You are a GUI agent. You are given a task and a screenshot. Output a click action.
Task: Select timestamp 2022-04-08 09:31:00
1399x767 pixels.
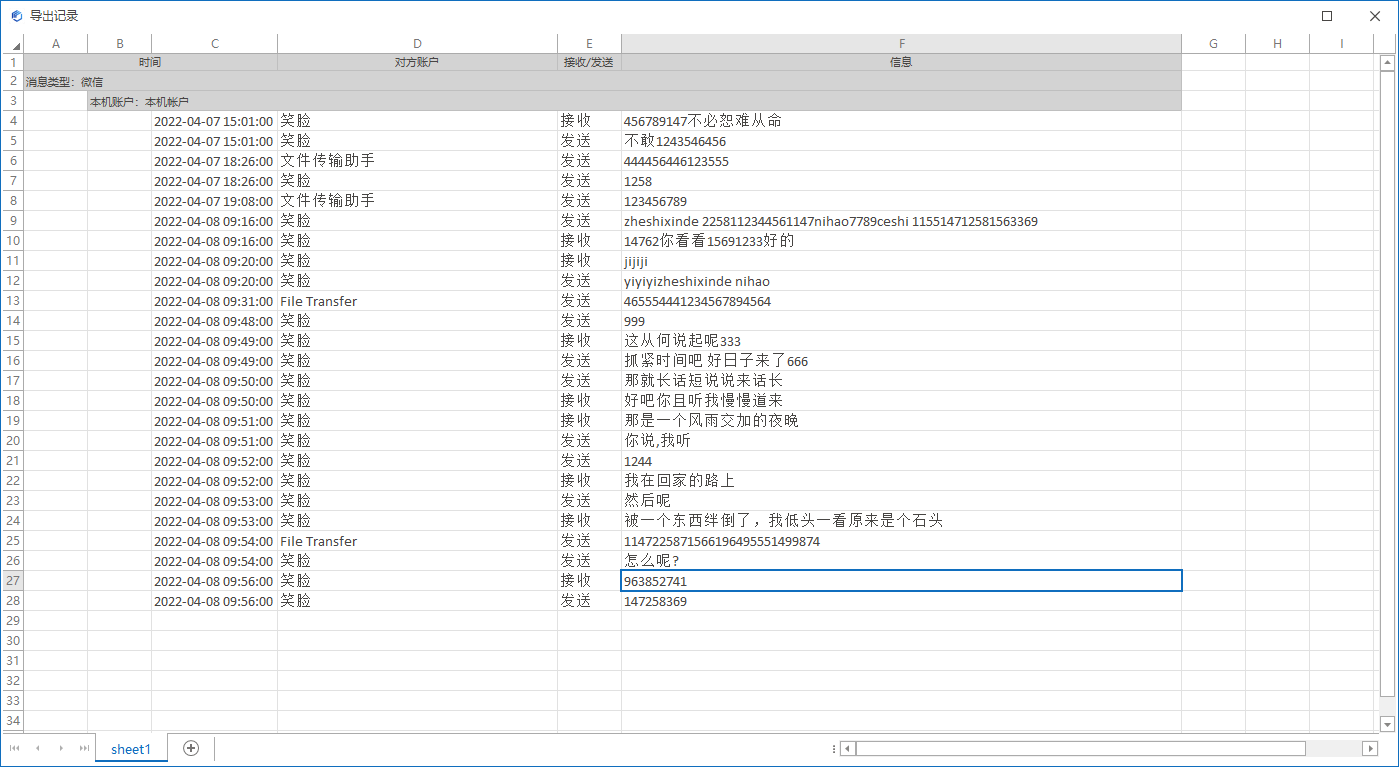215,301
